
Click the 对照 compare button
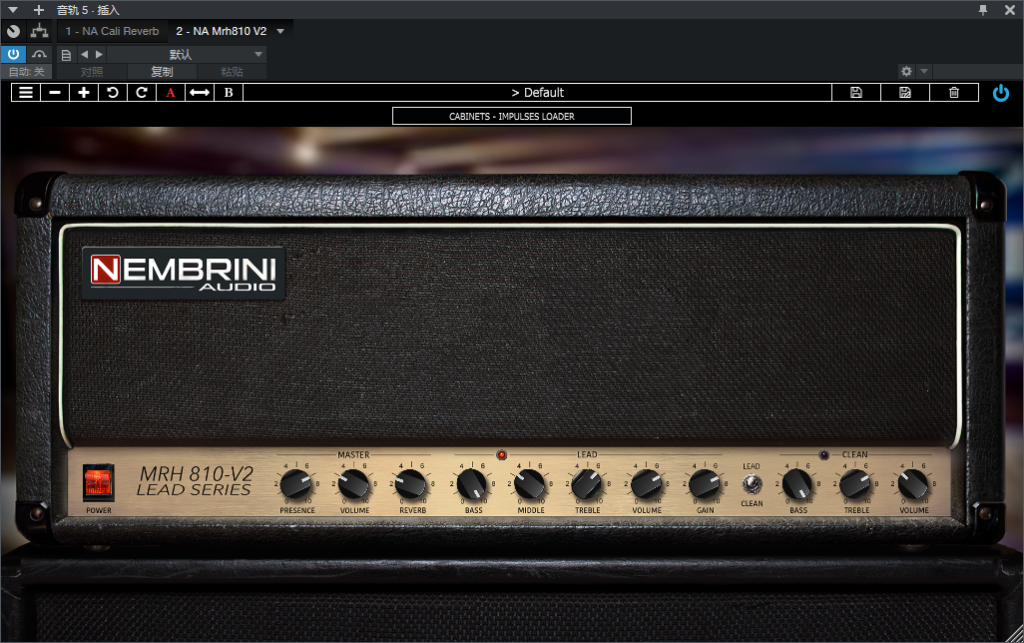[x=92, y=72]
